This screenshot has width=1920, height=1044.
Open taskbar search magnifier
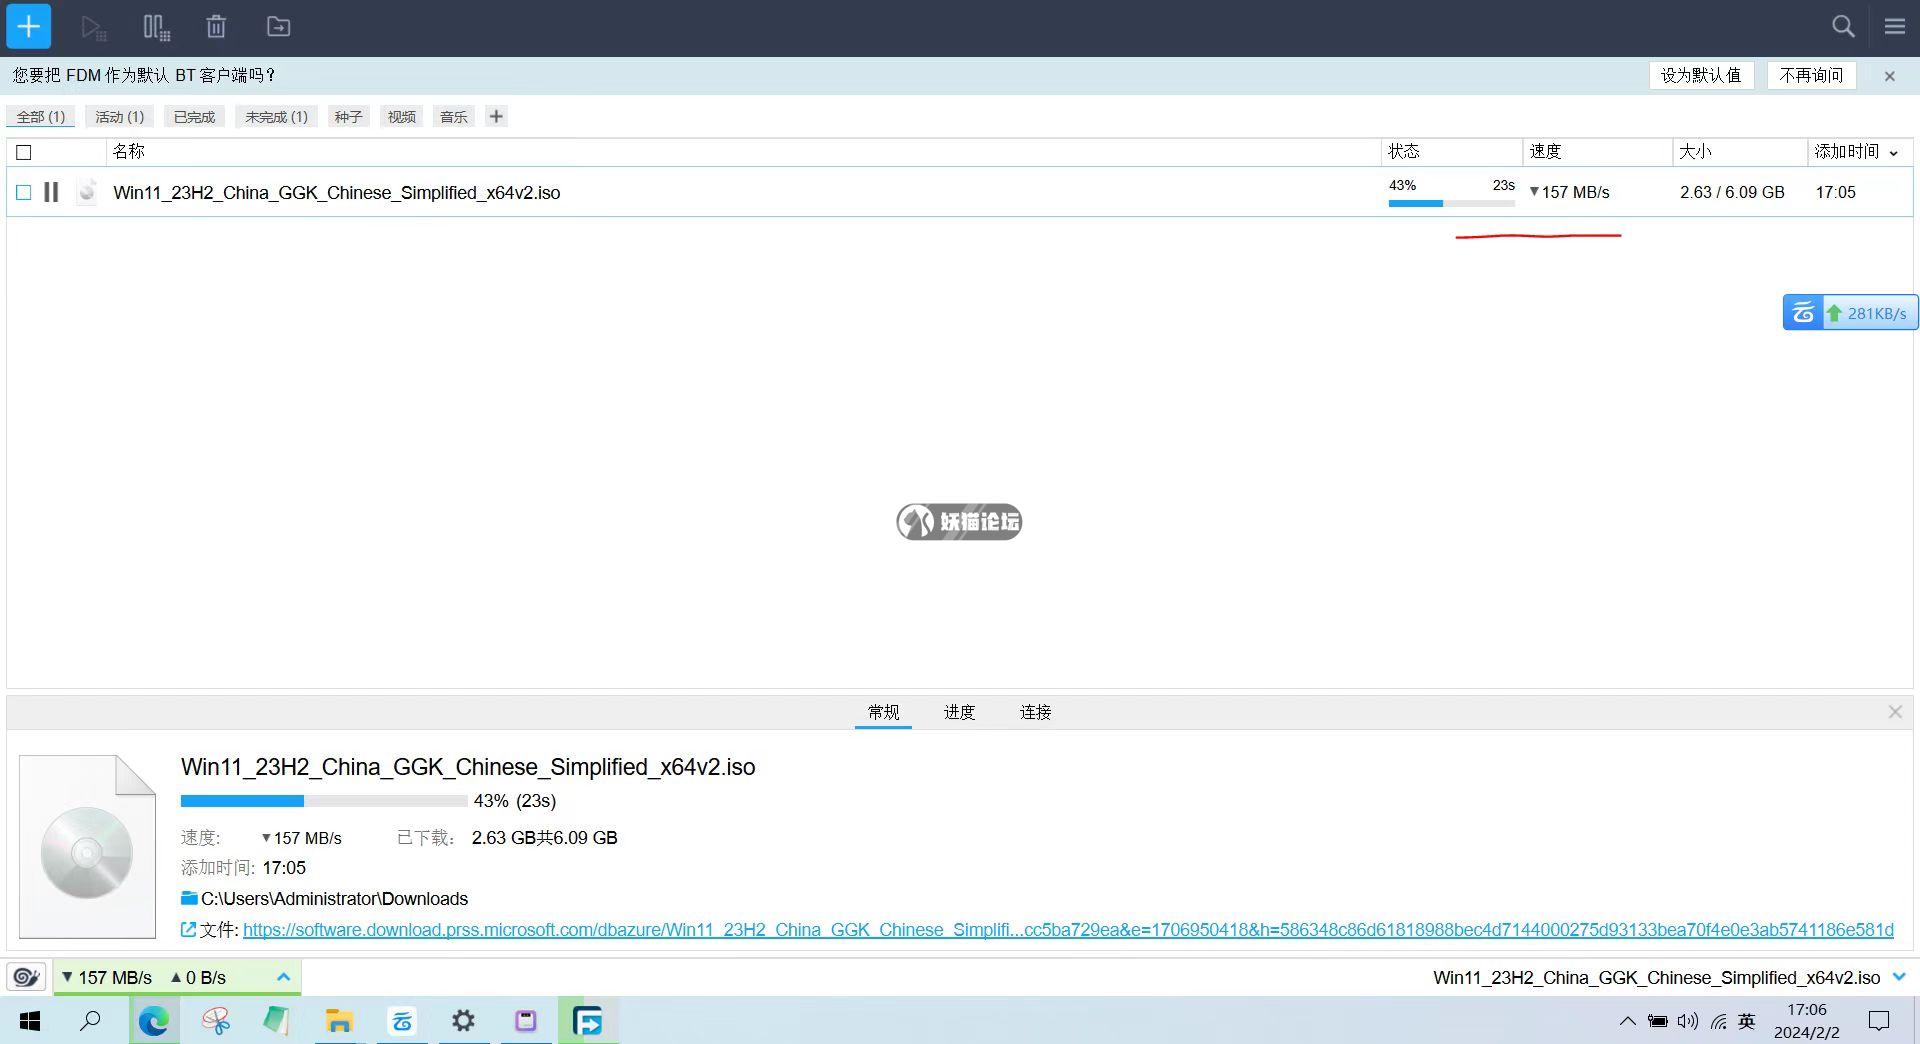[90, 1021]
